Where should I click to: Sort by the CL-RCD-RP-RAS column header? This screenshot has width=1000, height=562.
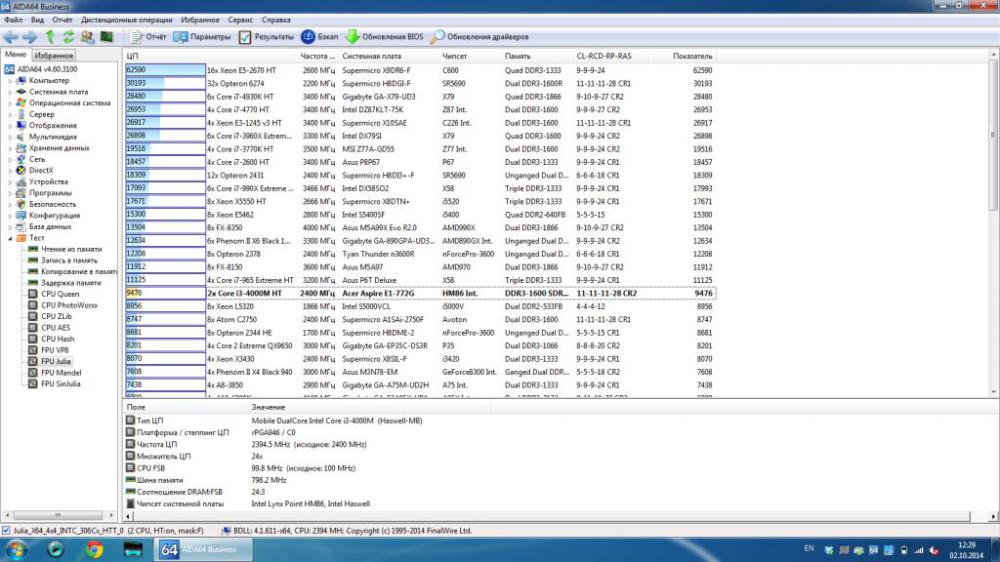pyautogui.click(x=611, y=56)
